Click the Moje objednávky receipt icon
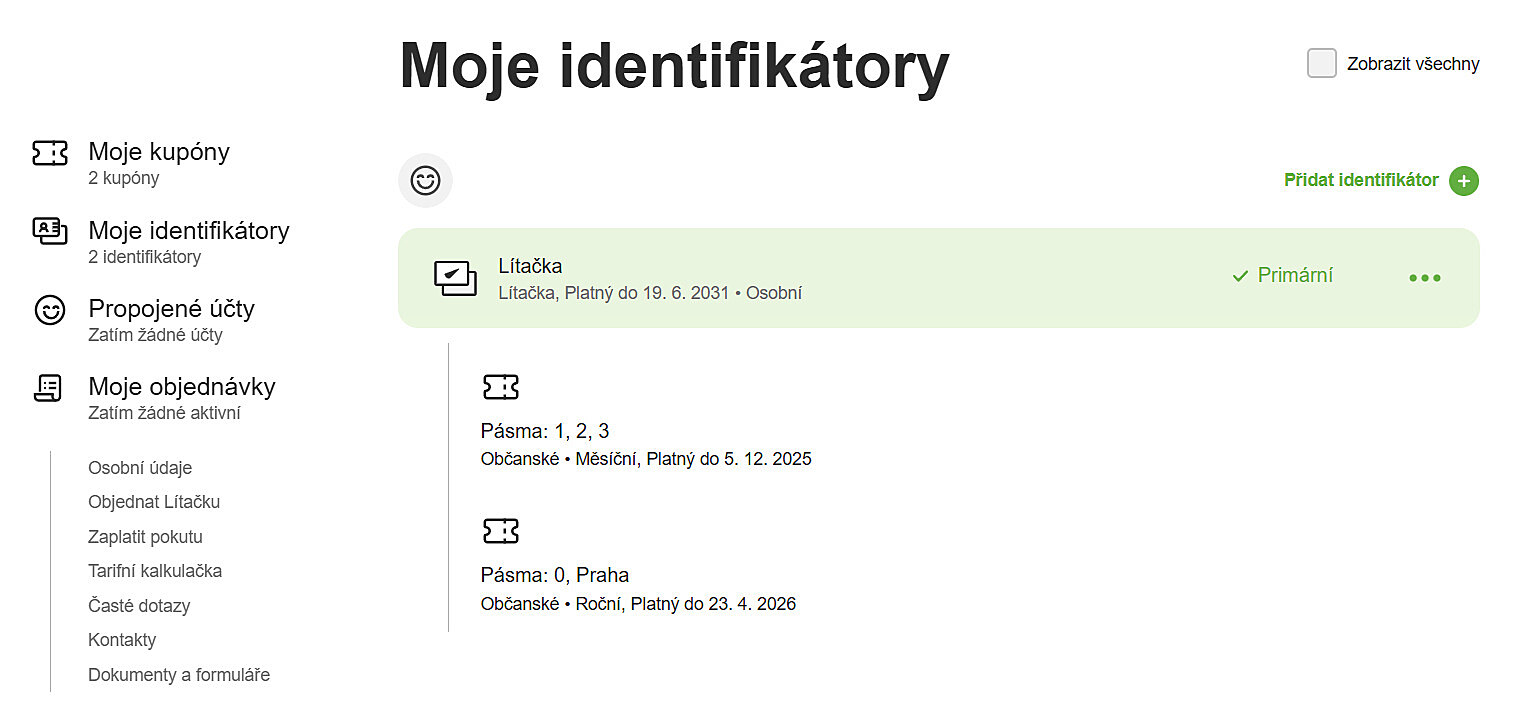Viewport: 1526px width, 709px height. (50, 388)
